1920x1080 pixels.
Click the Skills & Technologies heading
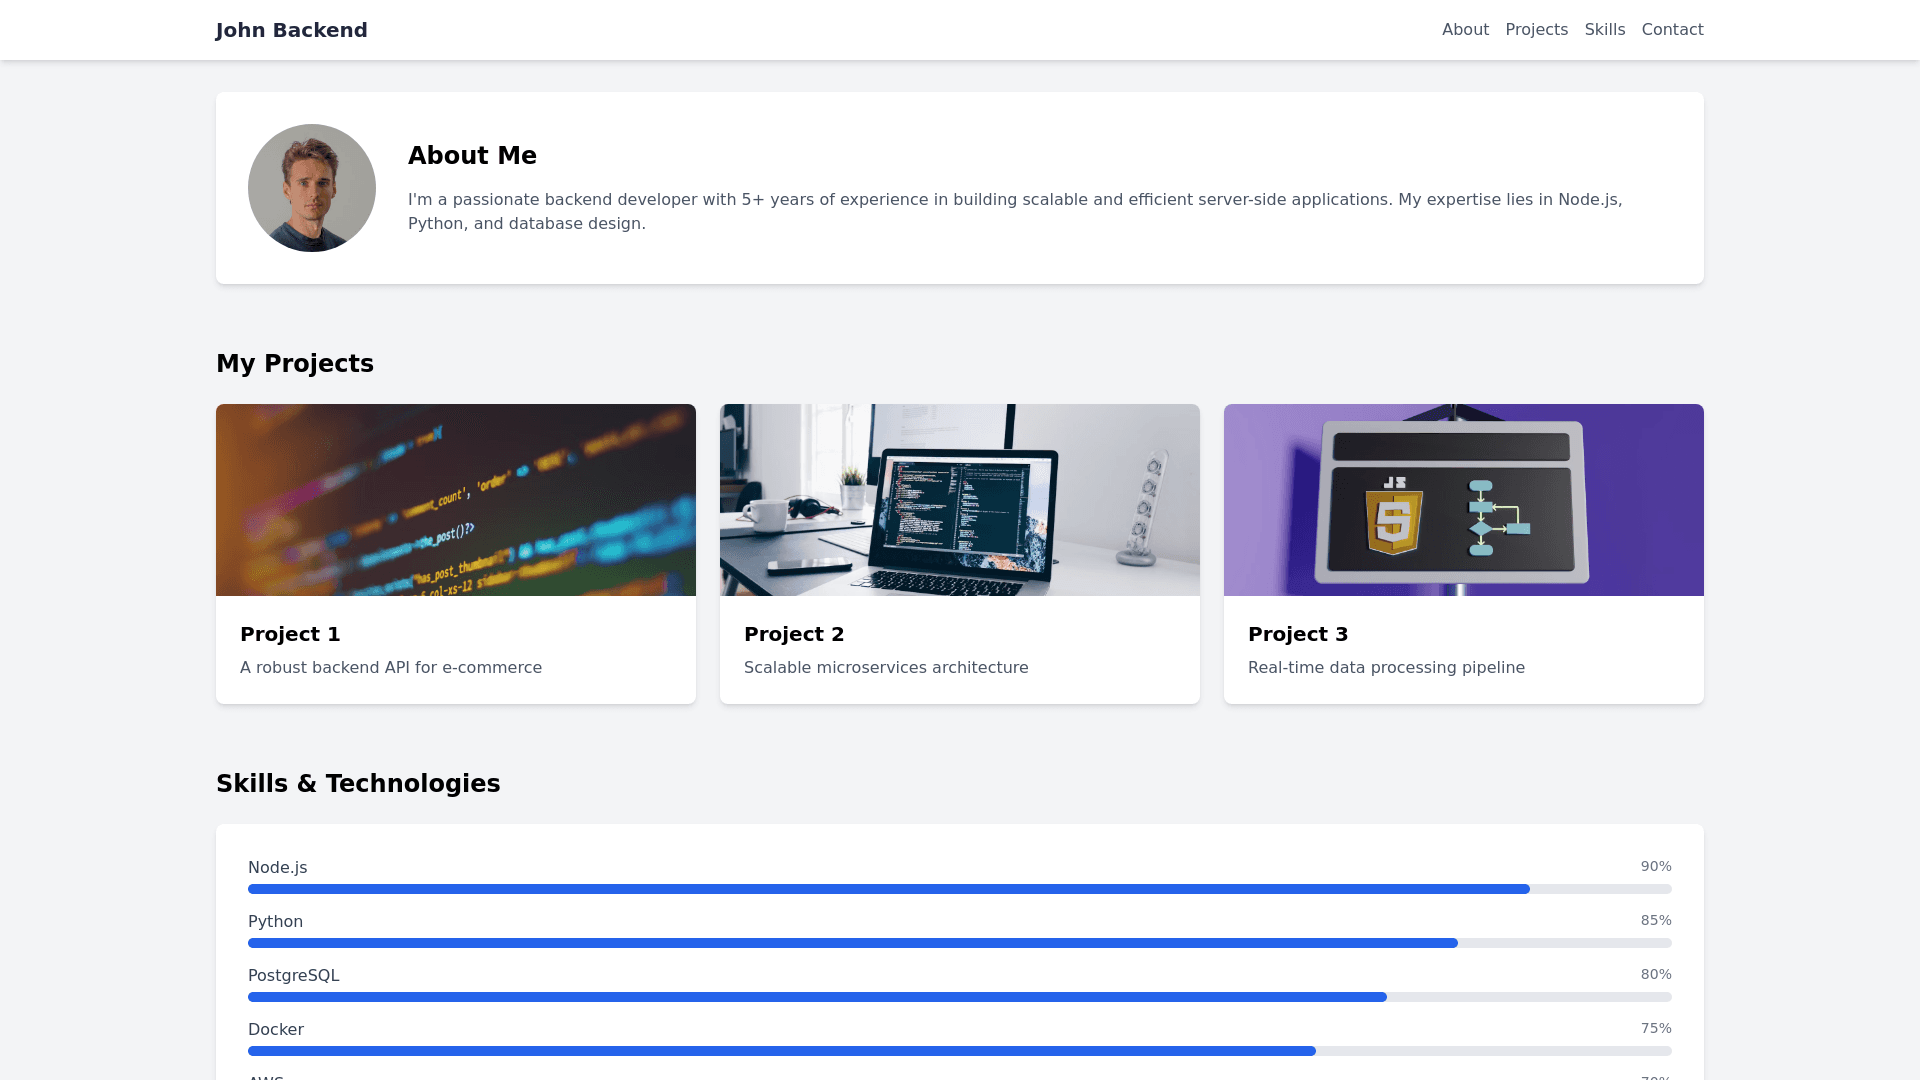(x=358, y=784)
